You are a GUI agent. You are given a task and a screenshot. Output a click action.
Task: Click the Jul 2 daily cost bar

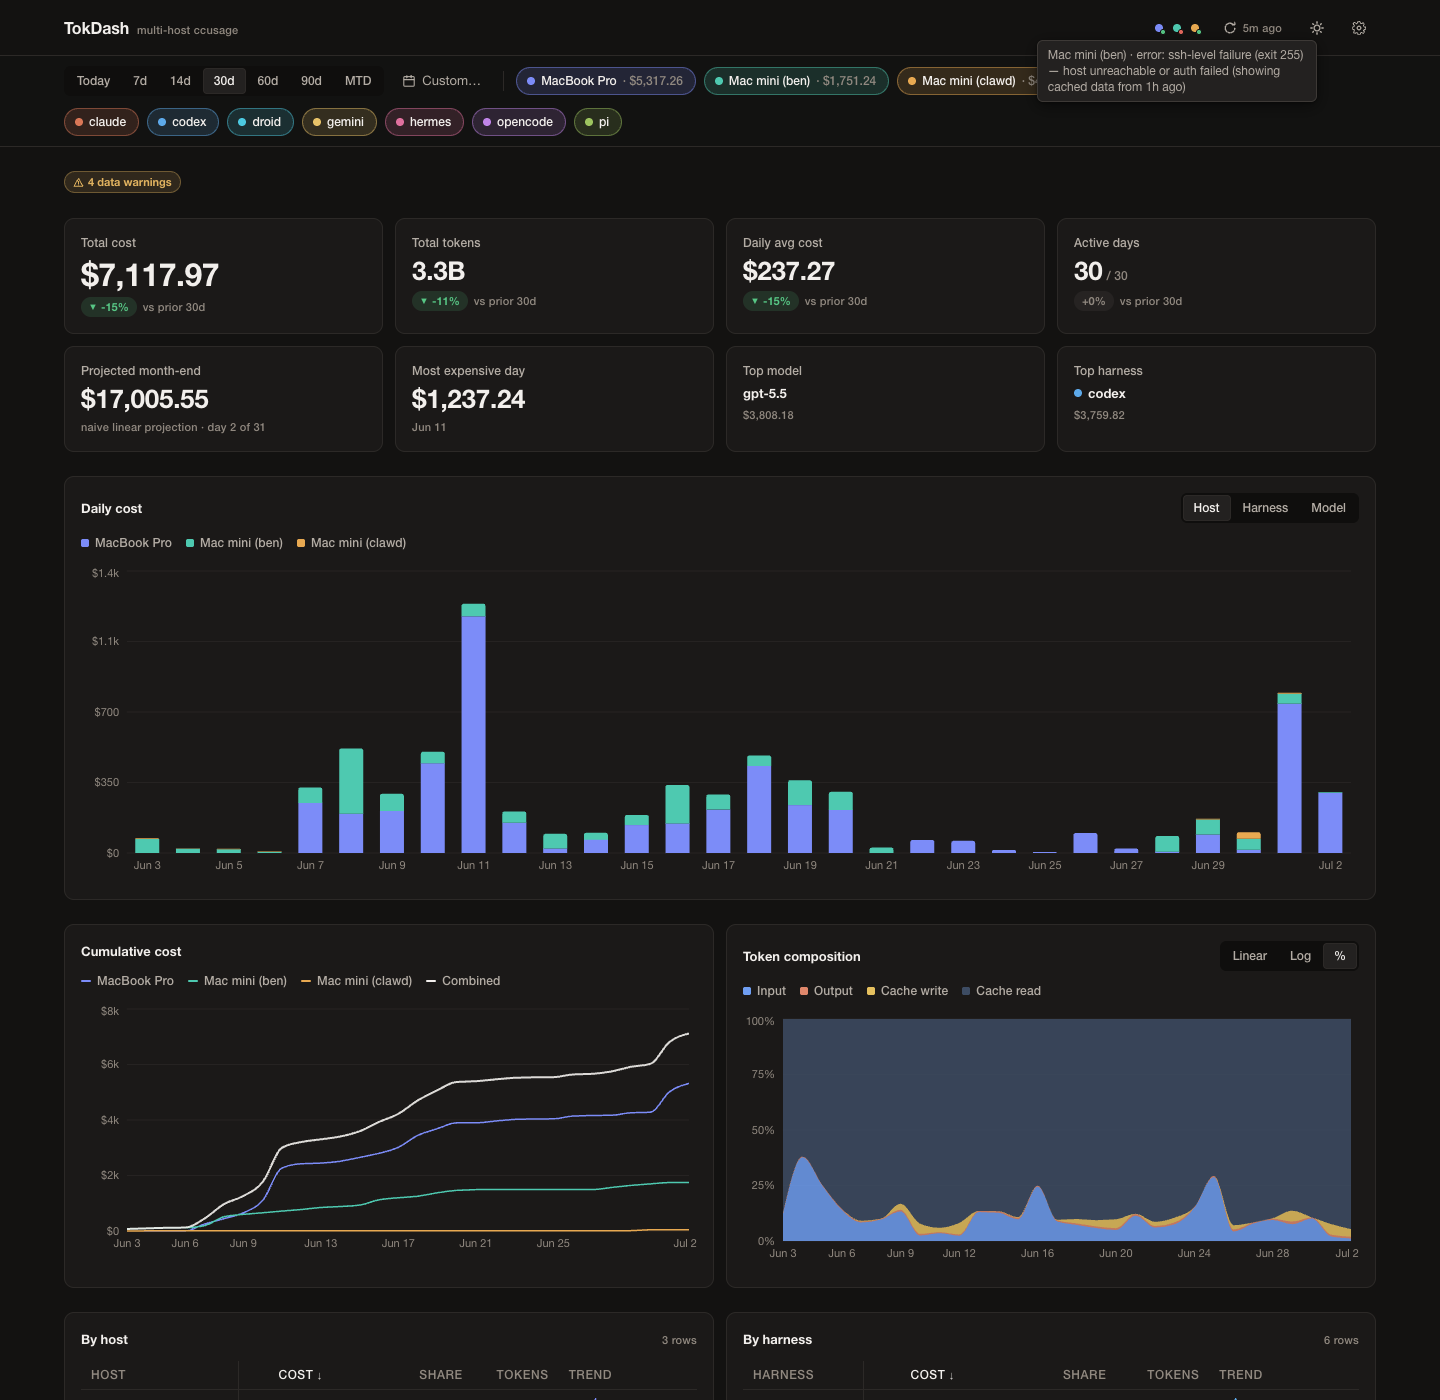[x=1330, y=822]
